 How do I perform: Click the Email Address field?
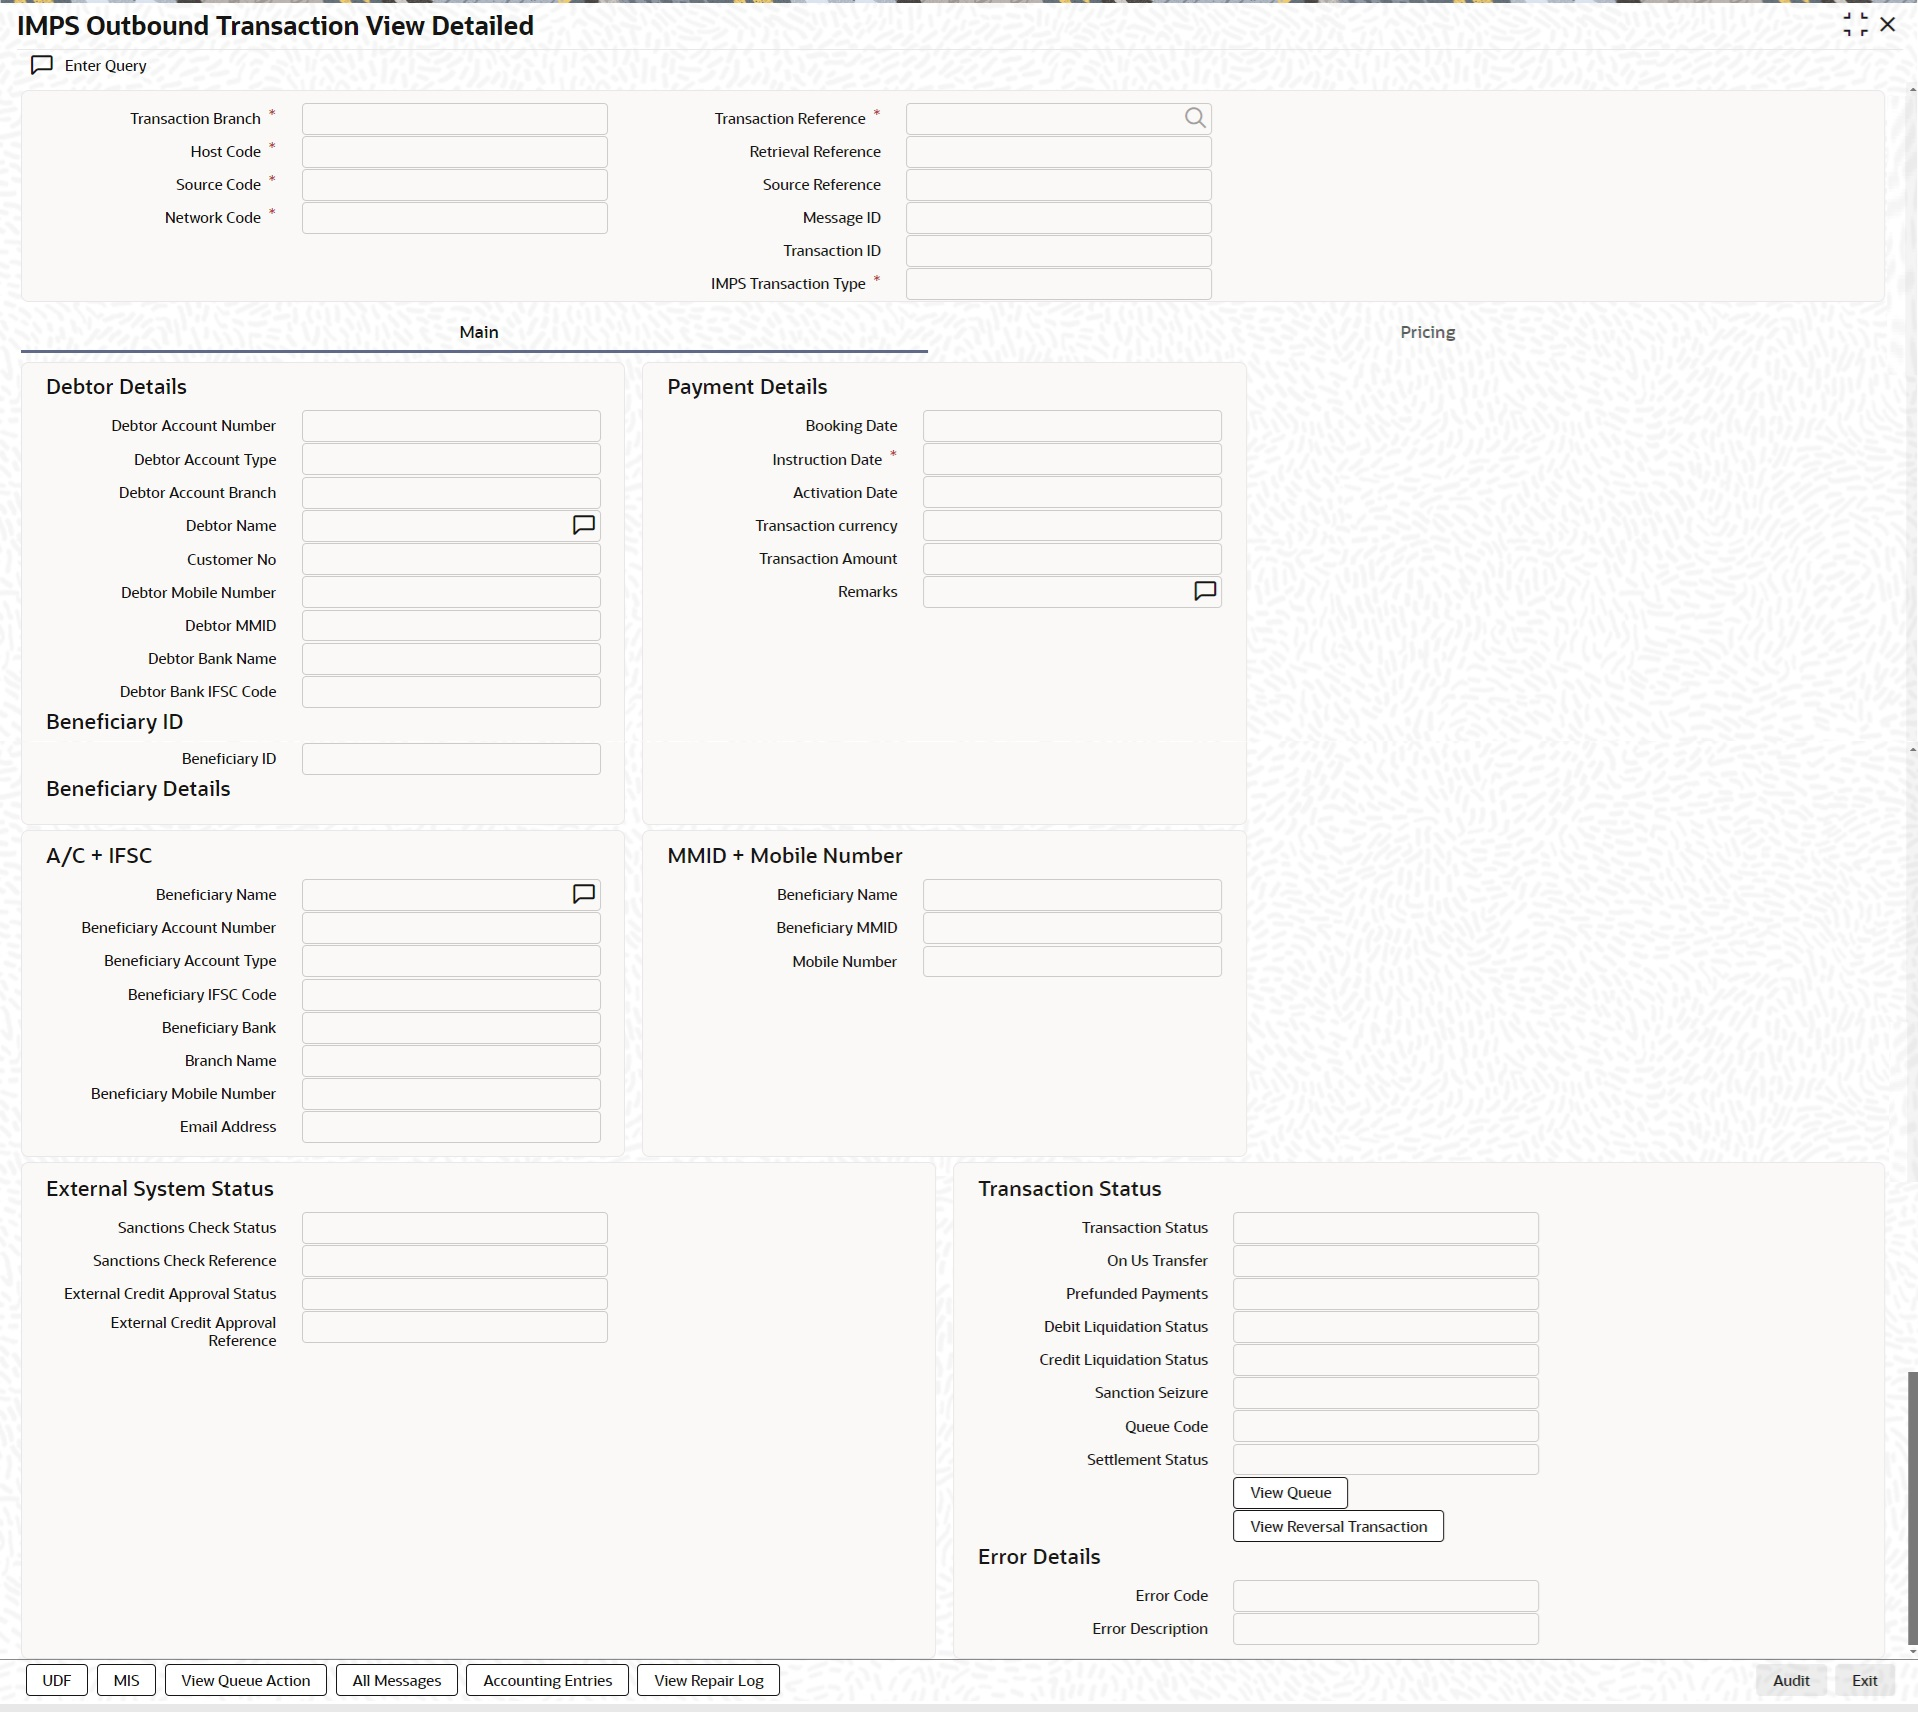click(x=451, y=1127)
